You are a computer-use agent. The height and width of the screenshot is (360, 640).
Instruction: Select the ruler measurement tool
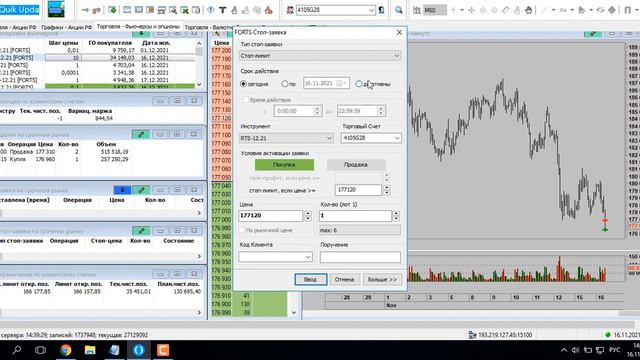click(x=505, y=10)
